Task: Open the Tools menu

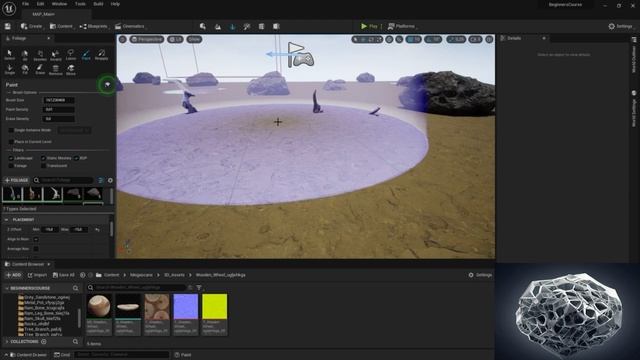Action: pos(80,4)
